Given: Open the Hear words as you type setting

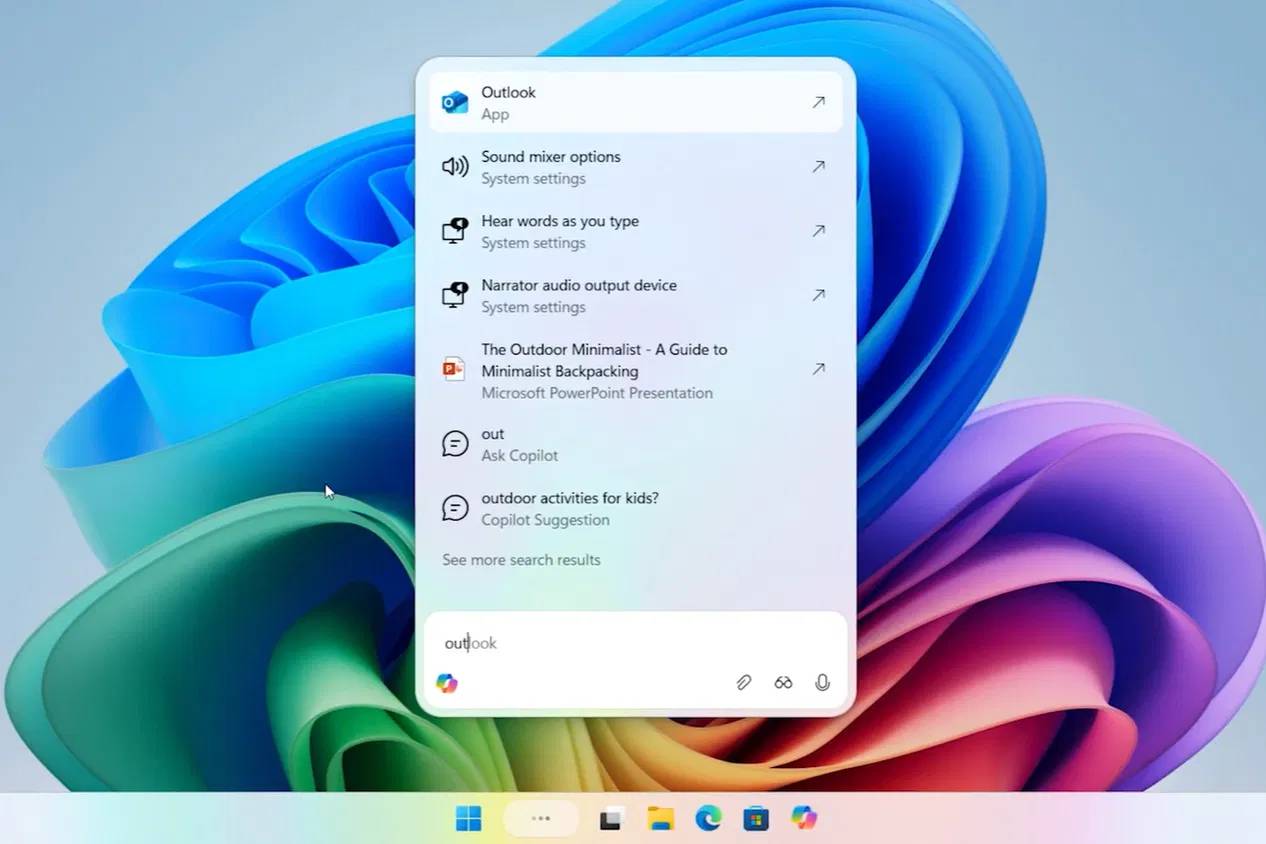Looking at the screenshot, I should 560,231.
